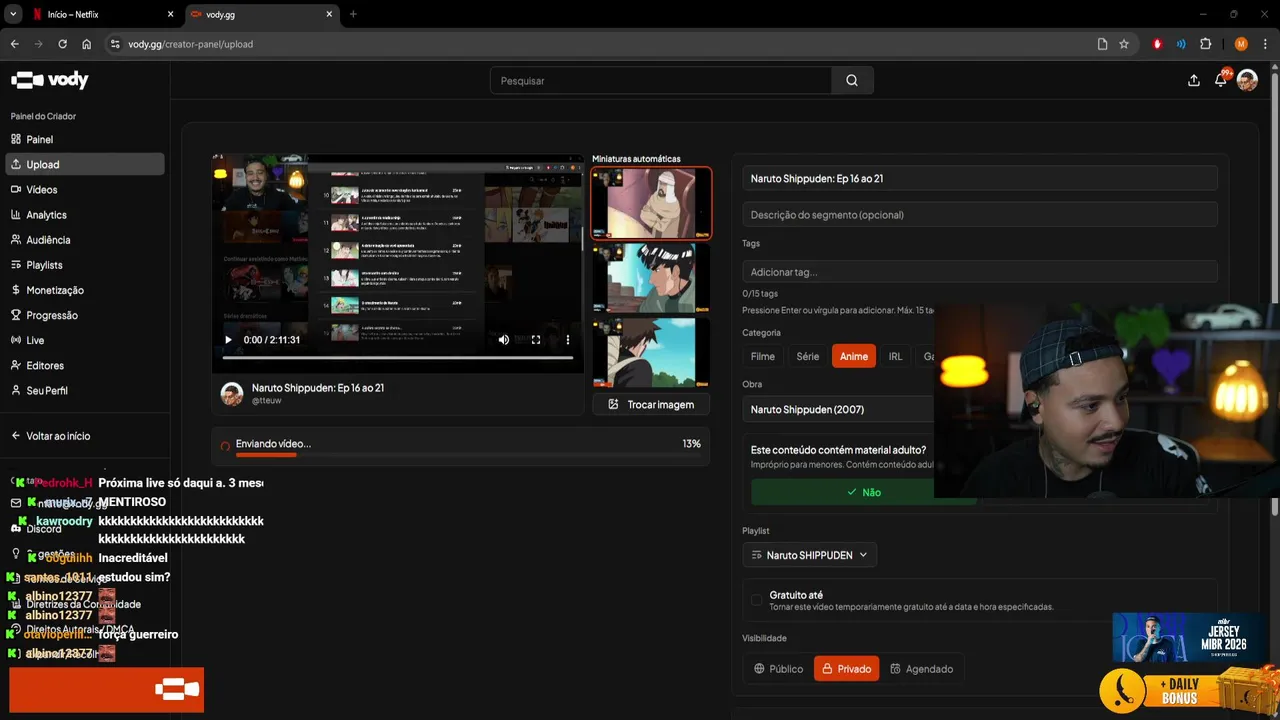The width and height of the screenshot is (1280, 720).
Task: Open the browser extensions puzzle icon
Action: 1205,44
